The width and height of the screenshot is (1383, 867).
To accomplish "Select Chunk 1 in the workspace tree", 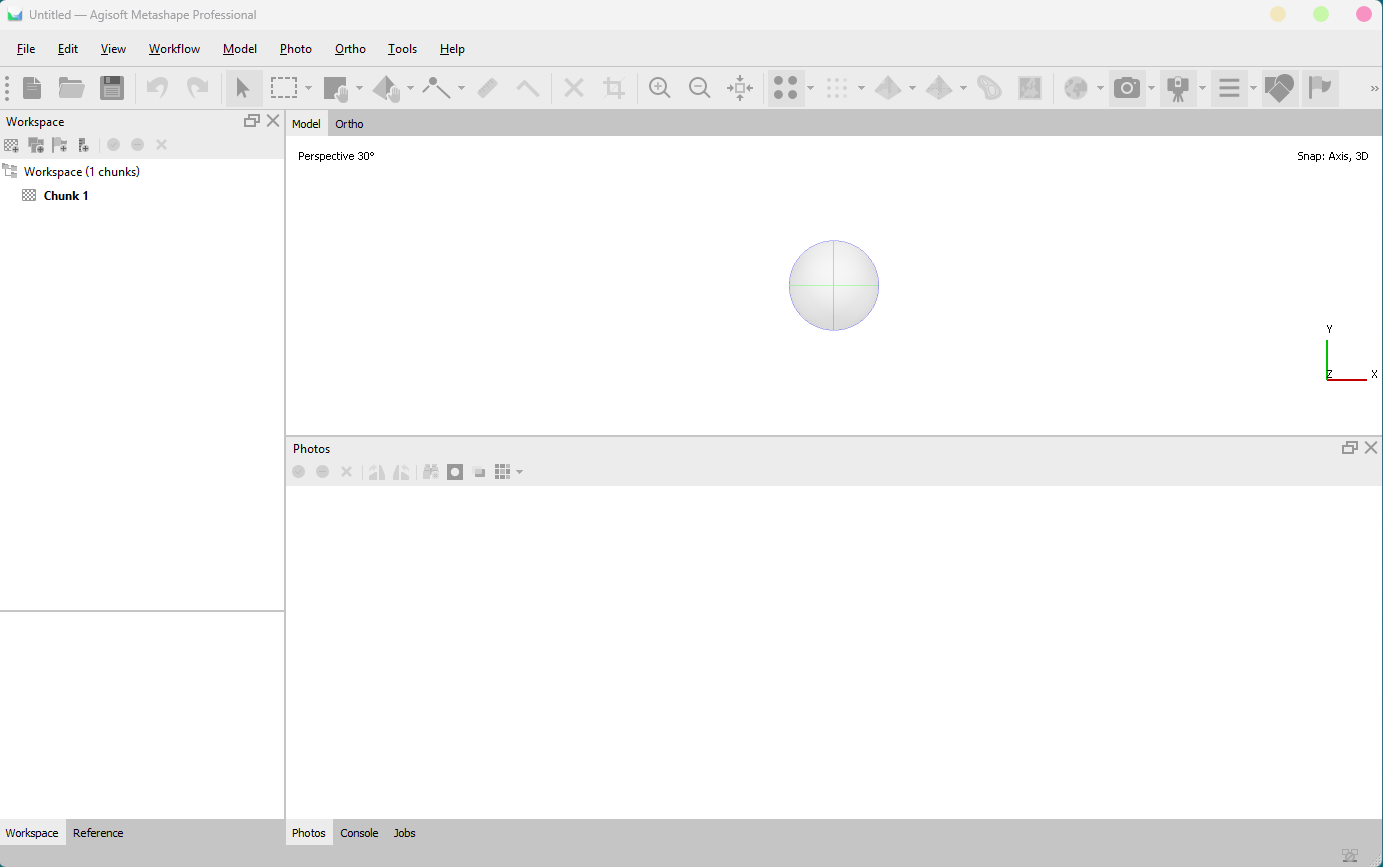I will 66,196.
